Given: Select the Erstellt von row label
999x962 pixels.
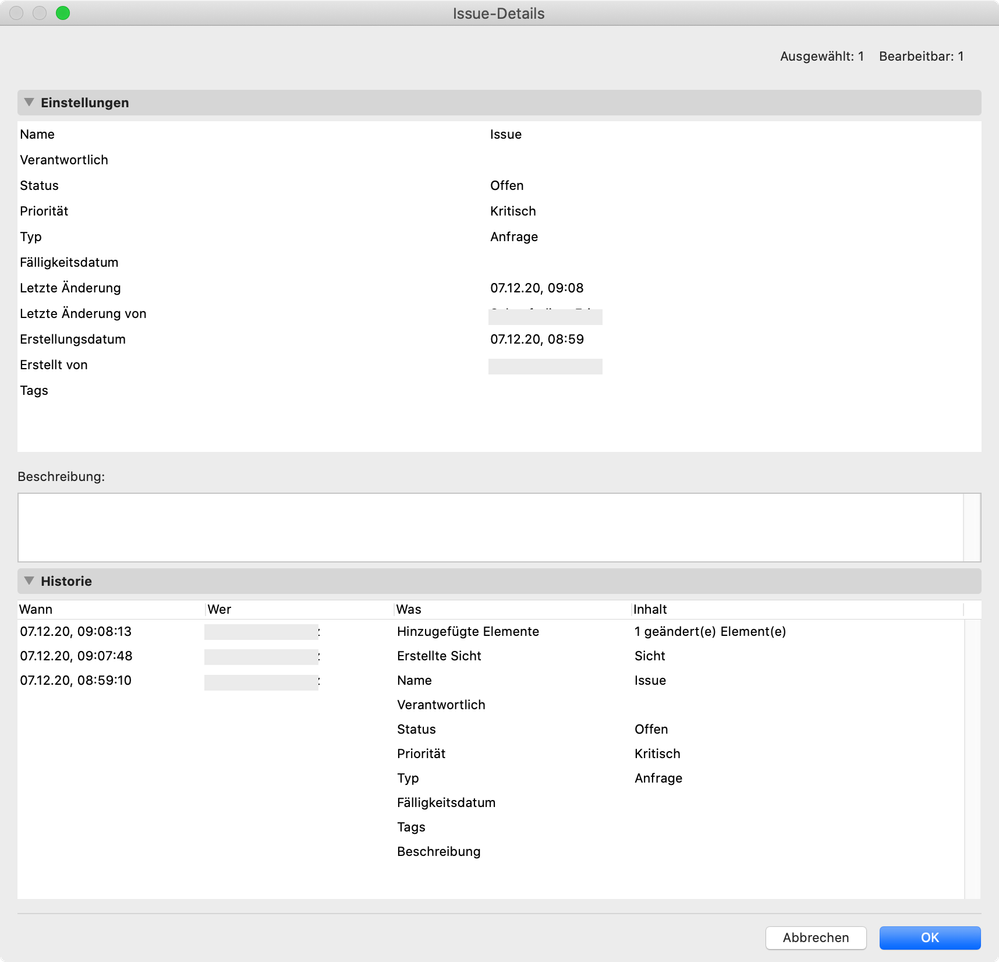Looking at the screenshot, I should (54, 365).
